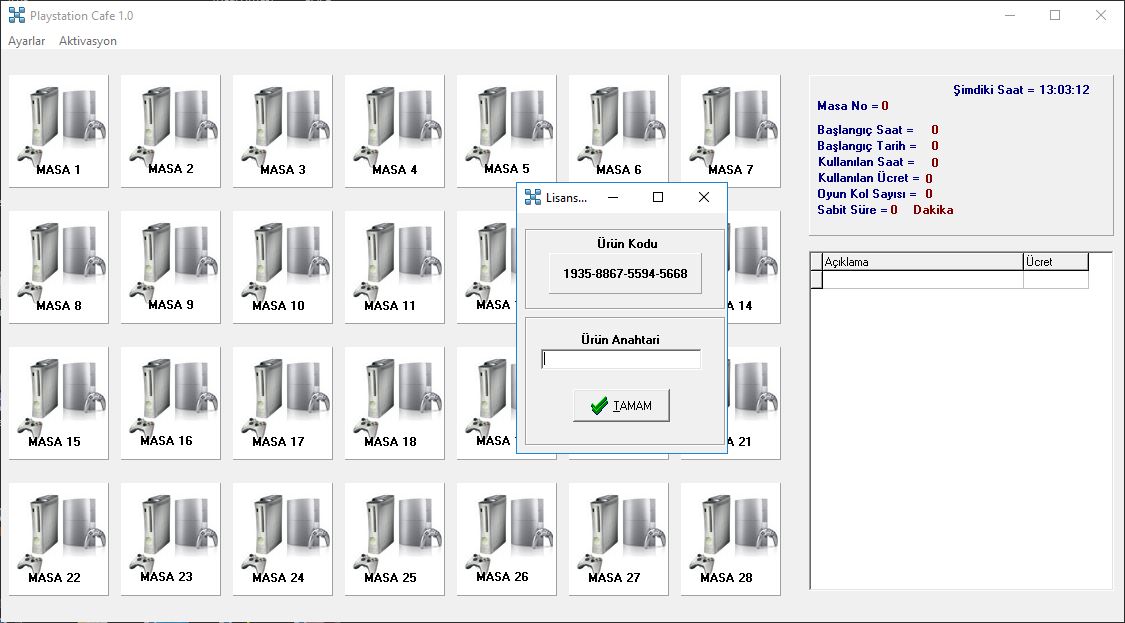
Task: Focus the Ürün Anahtari input field
Action: tap(621, 359)
